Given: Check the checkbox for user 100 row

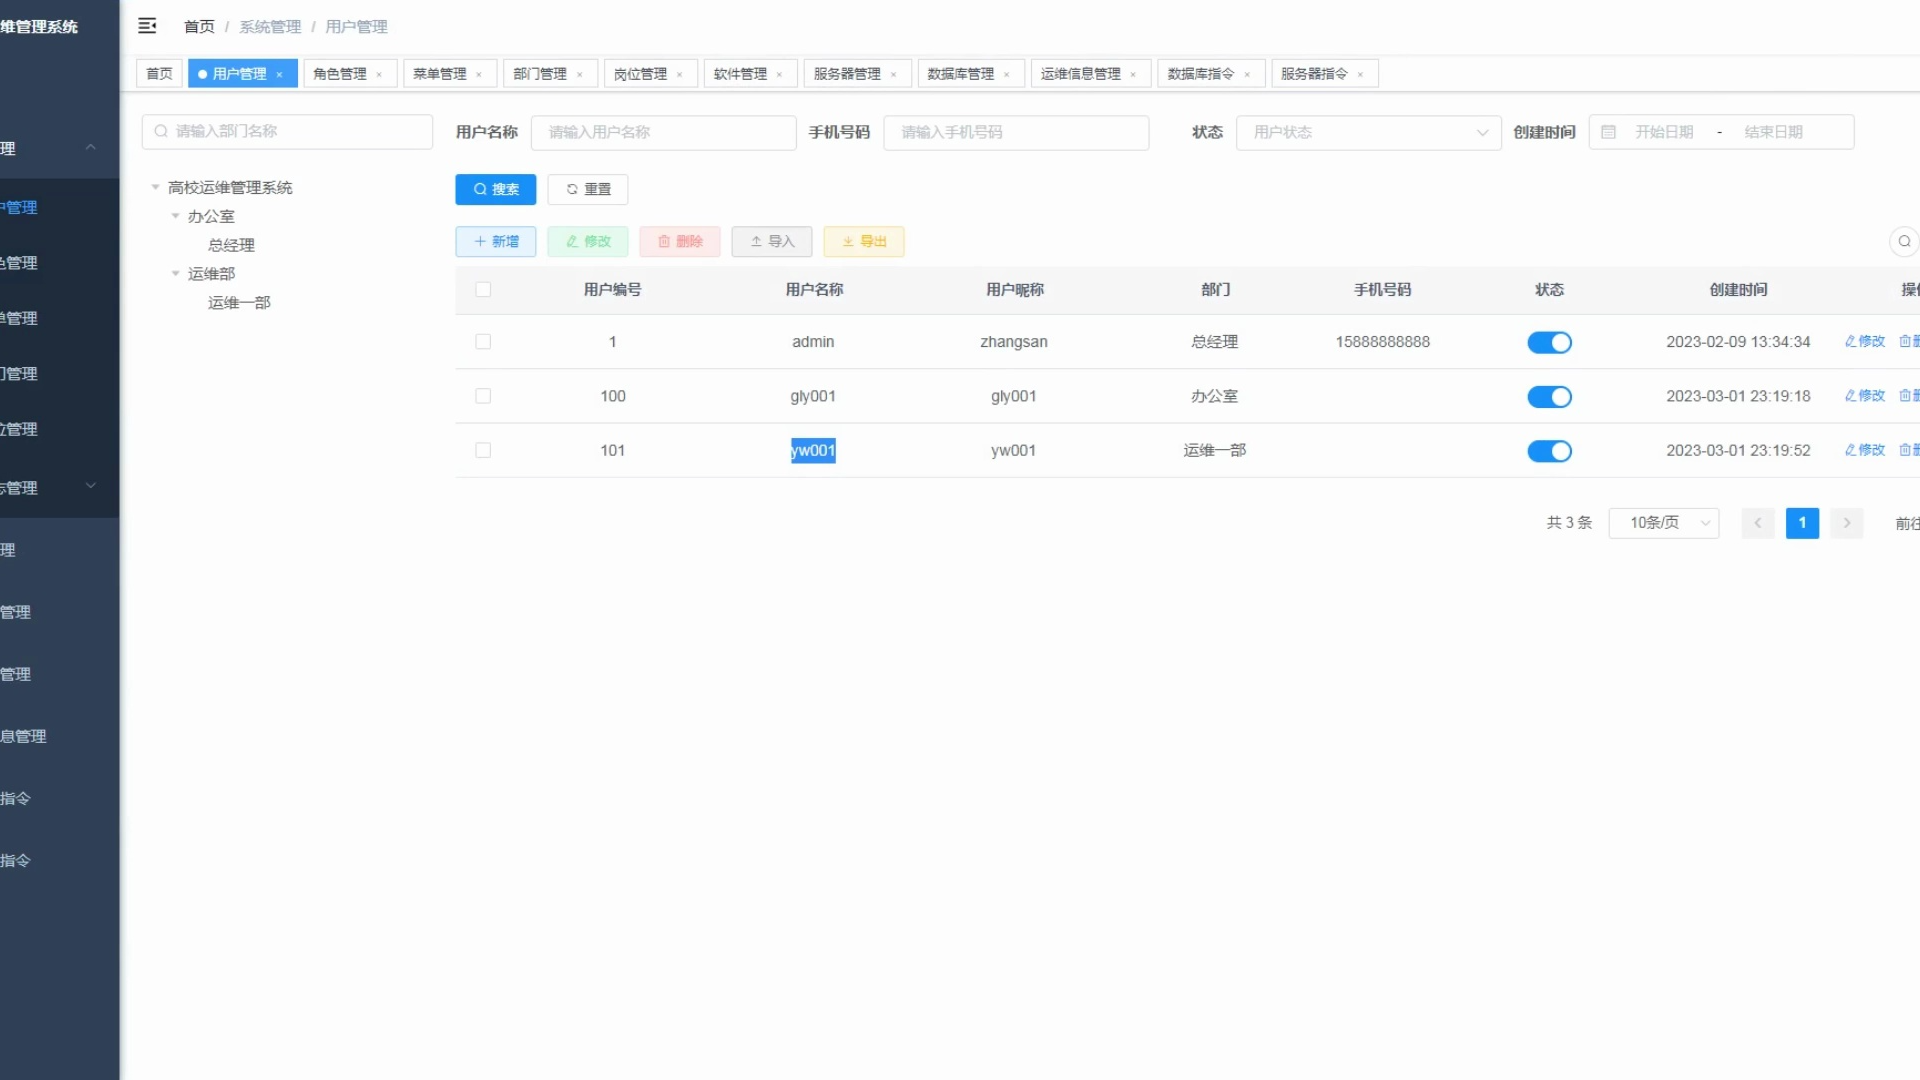Looking at the screenshot, I should click(x=483, y=396).
